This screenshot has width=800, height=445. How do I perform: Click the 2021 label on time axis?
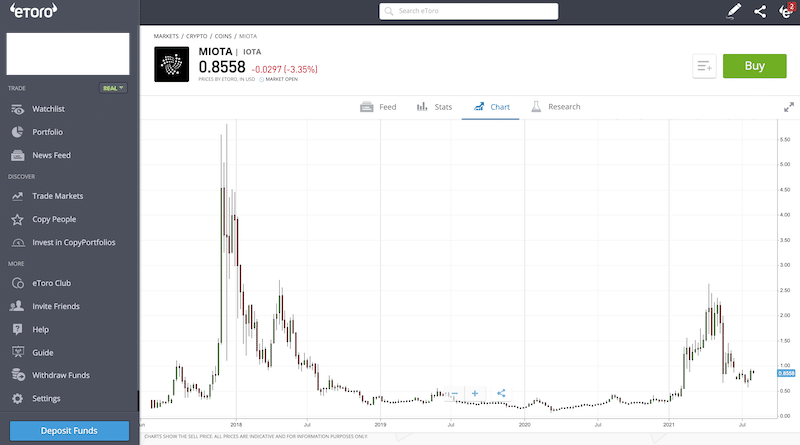[x=668, y=425]
